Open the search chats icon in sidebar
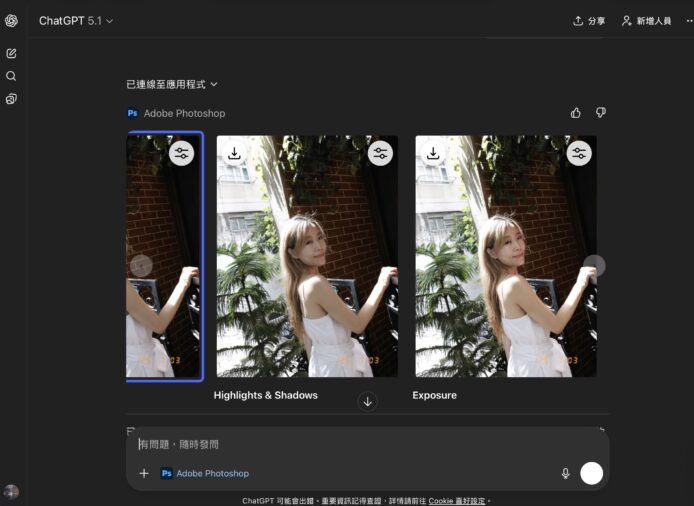Screen dimensions: 694x506 click(x=11, y=76)
